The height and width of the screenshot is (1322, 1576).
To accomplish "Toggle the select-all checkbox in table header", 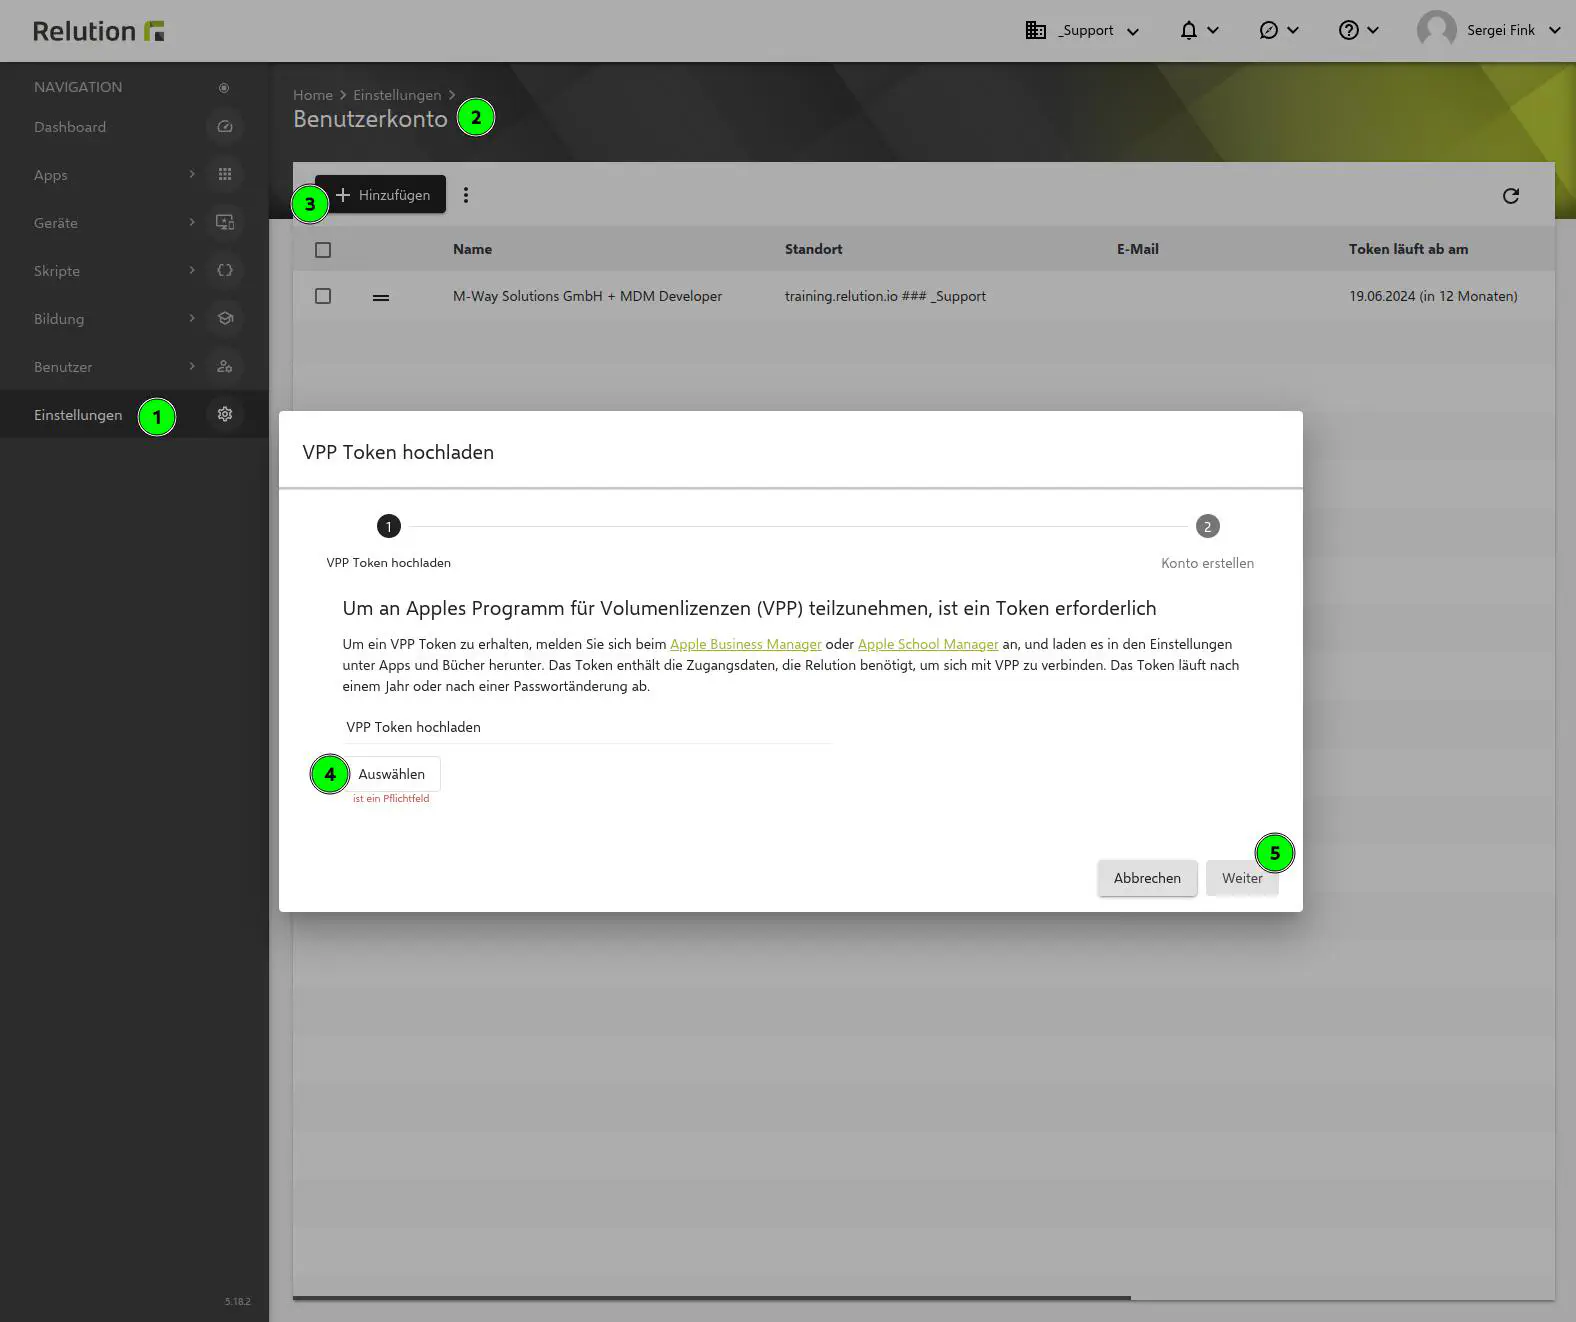I will [x=323, y=250].
